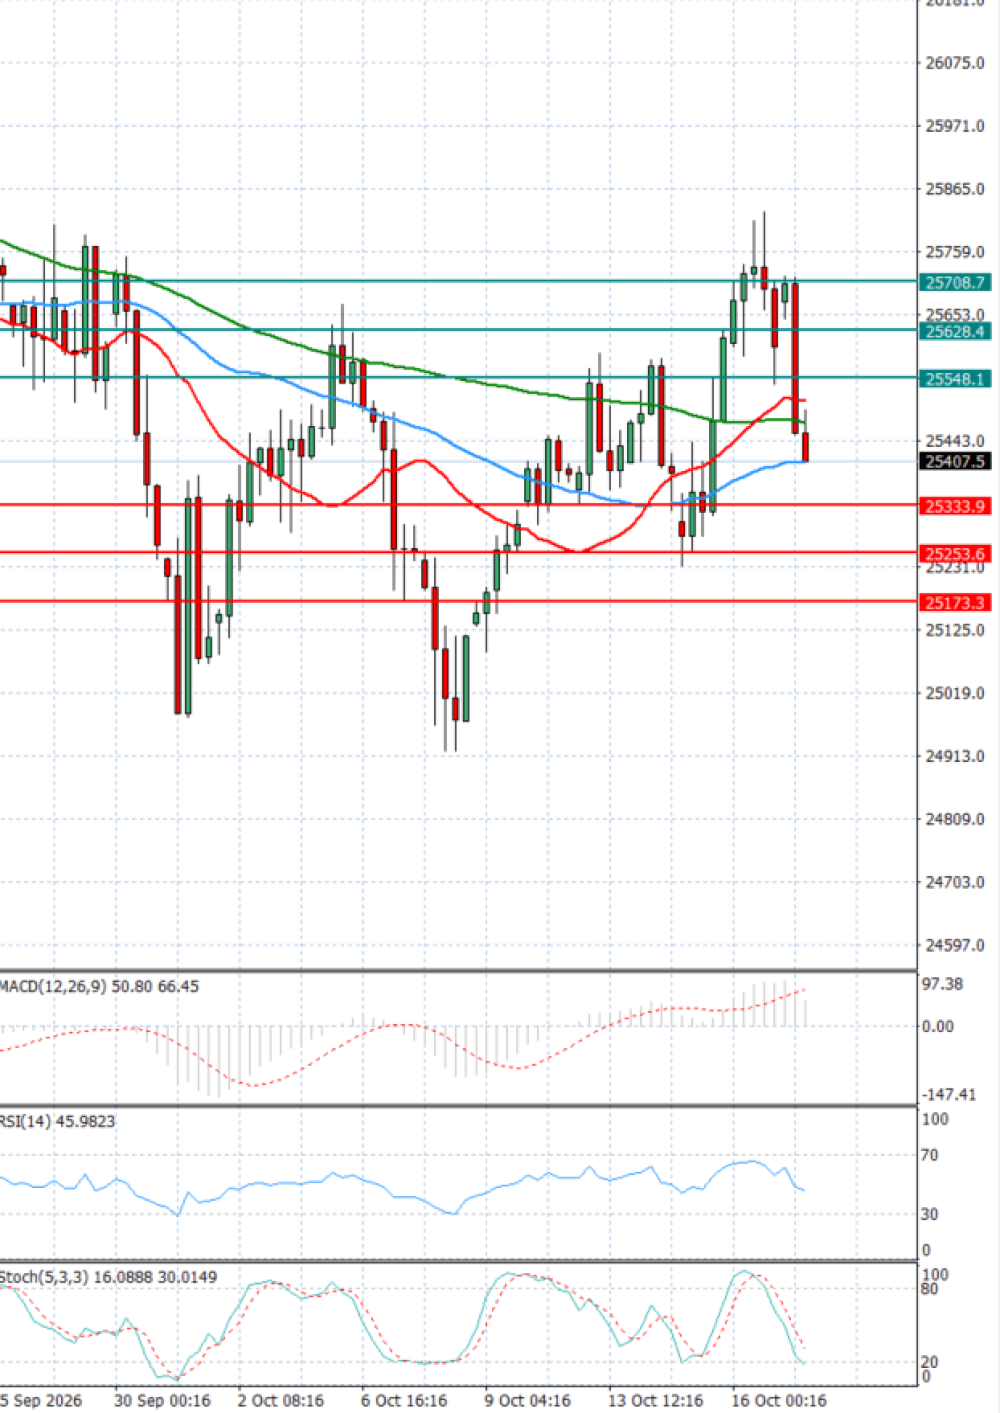This screenshot has width=1000, height=1413.
Task: Click the 26075.0 price axis value
Action: [955, 63]
